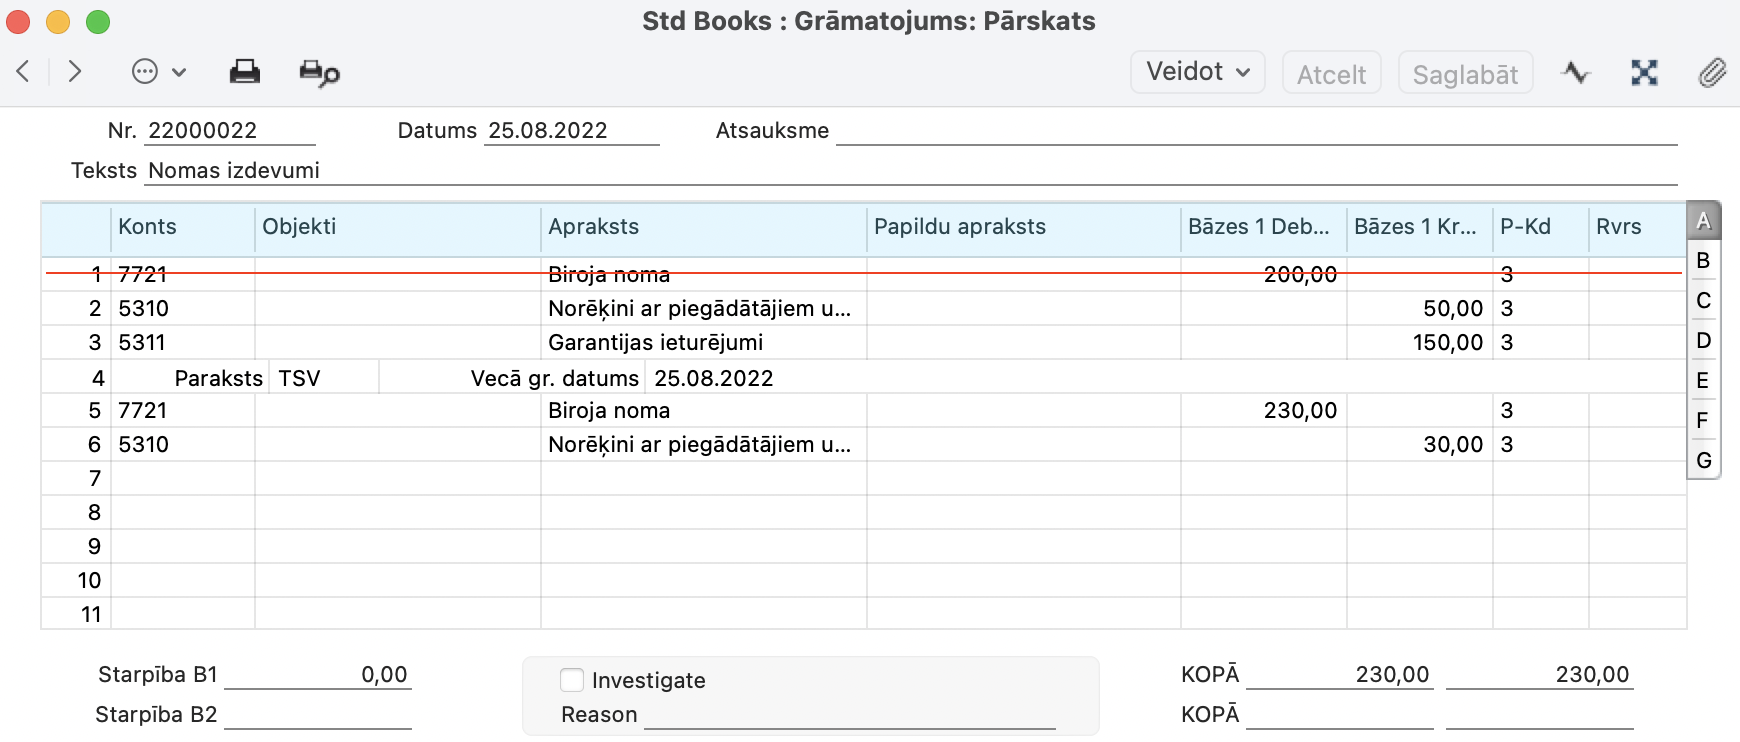The image size is (1740, 742).
Task: Expand the Veidot dropdown
Action: pos(1197,72)
